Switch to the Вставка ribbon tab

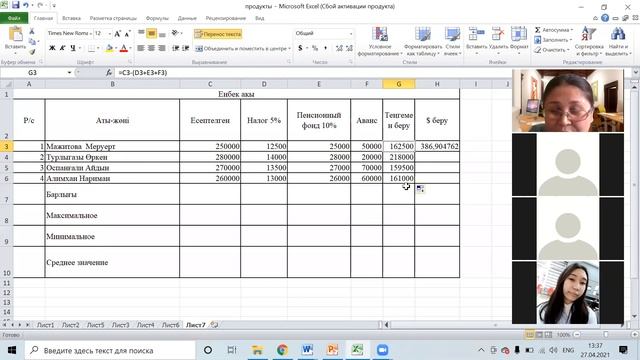(71, 18)
